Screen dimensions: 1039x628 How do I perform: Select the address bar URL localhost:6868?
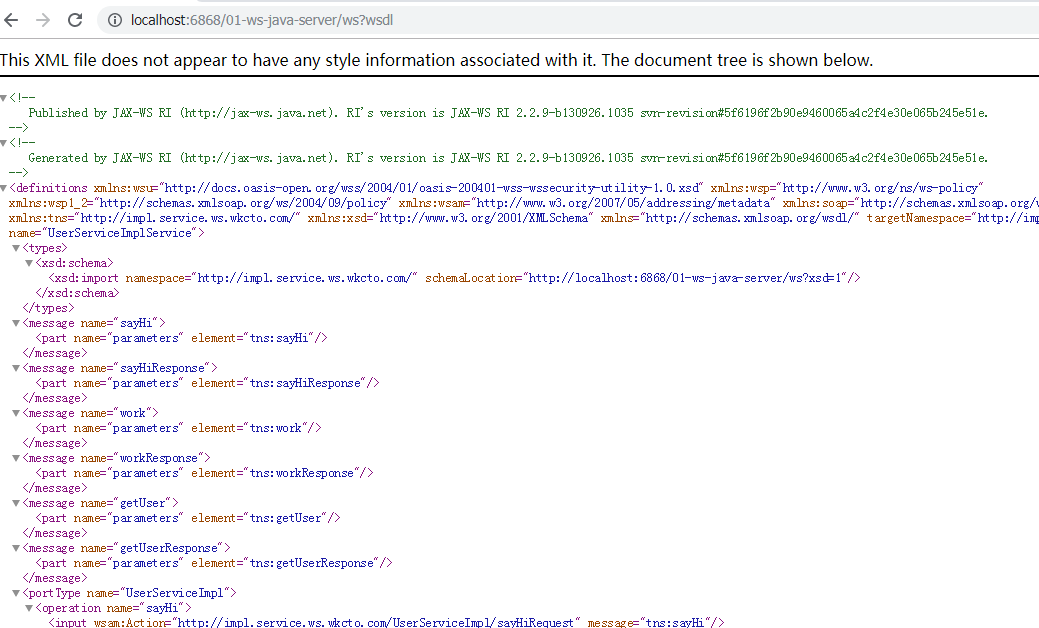(262, 21)
